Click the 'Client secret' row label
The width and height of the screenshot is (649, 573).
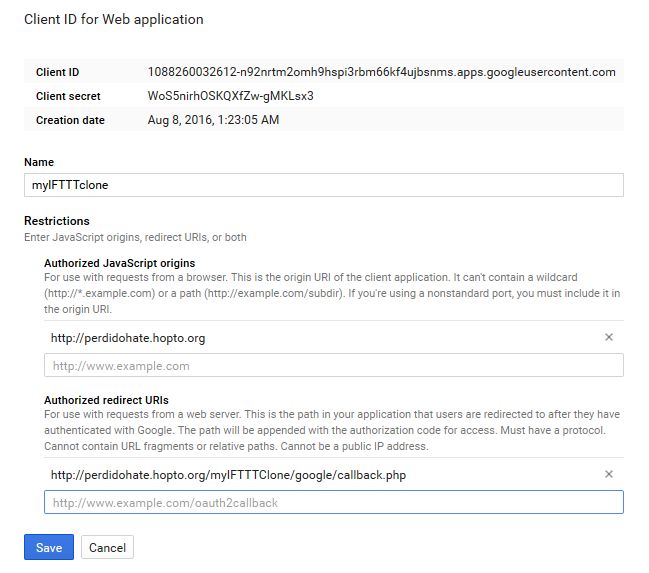point(70,96)
